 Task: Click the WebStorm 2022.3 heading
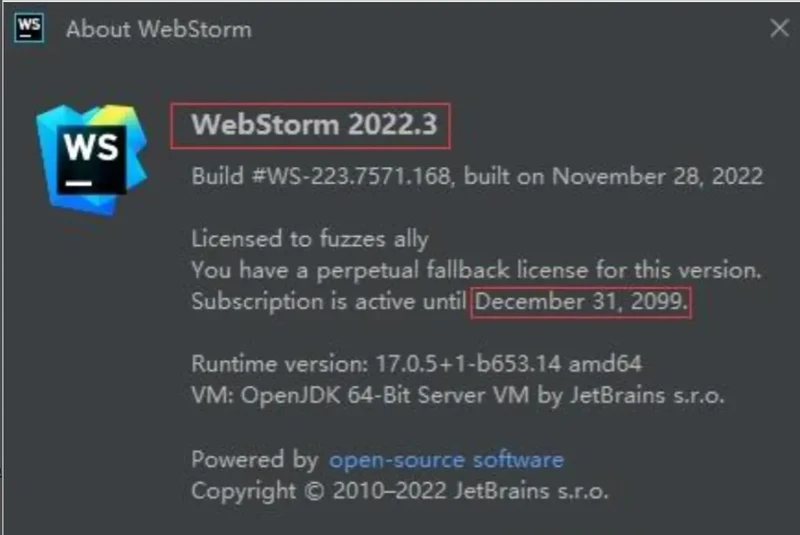click(x=314, y=124)
